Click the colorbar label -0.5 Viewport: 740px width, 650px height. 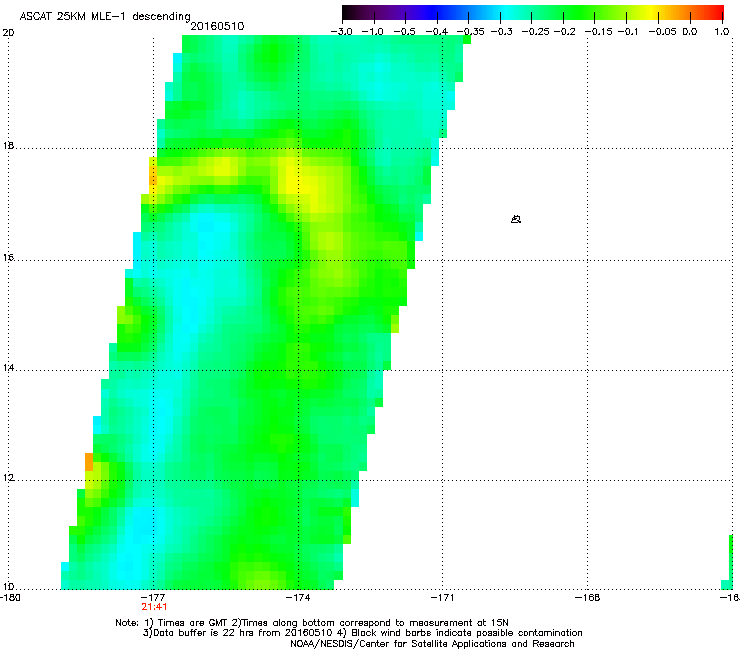[x=404, y=32]
